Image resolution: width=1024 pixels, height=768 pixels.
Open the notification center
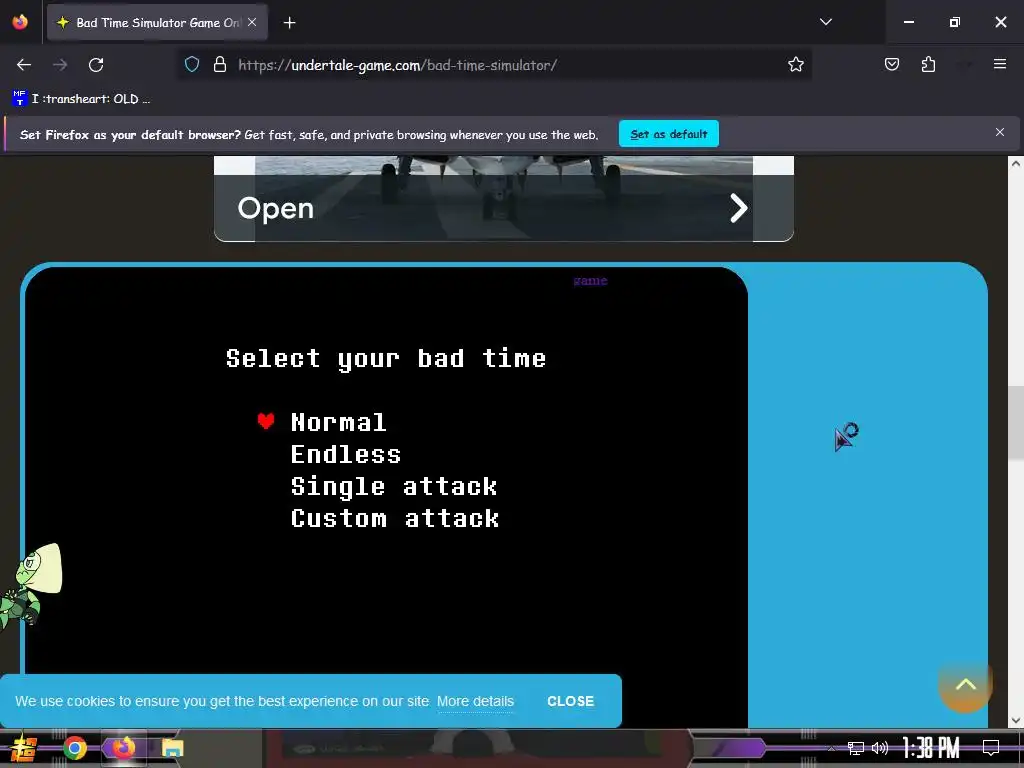coord(991,748)
